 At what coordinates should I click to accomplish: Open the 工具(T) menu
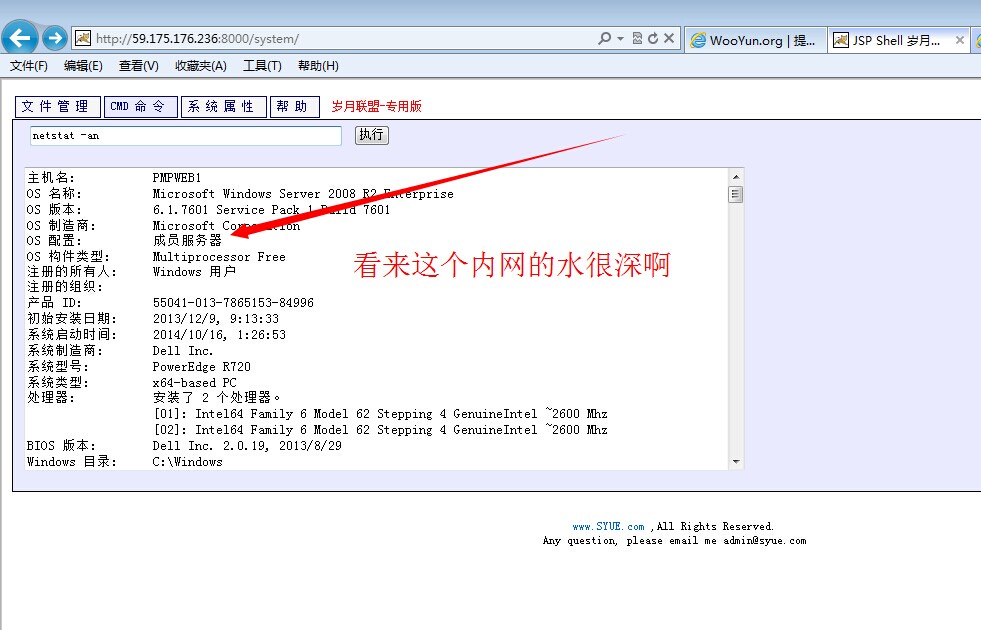(x=262, y=66)
